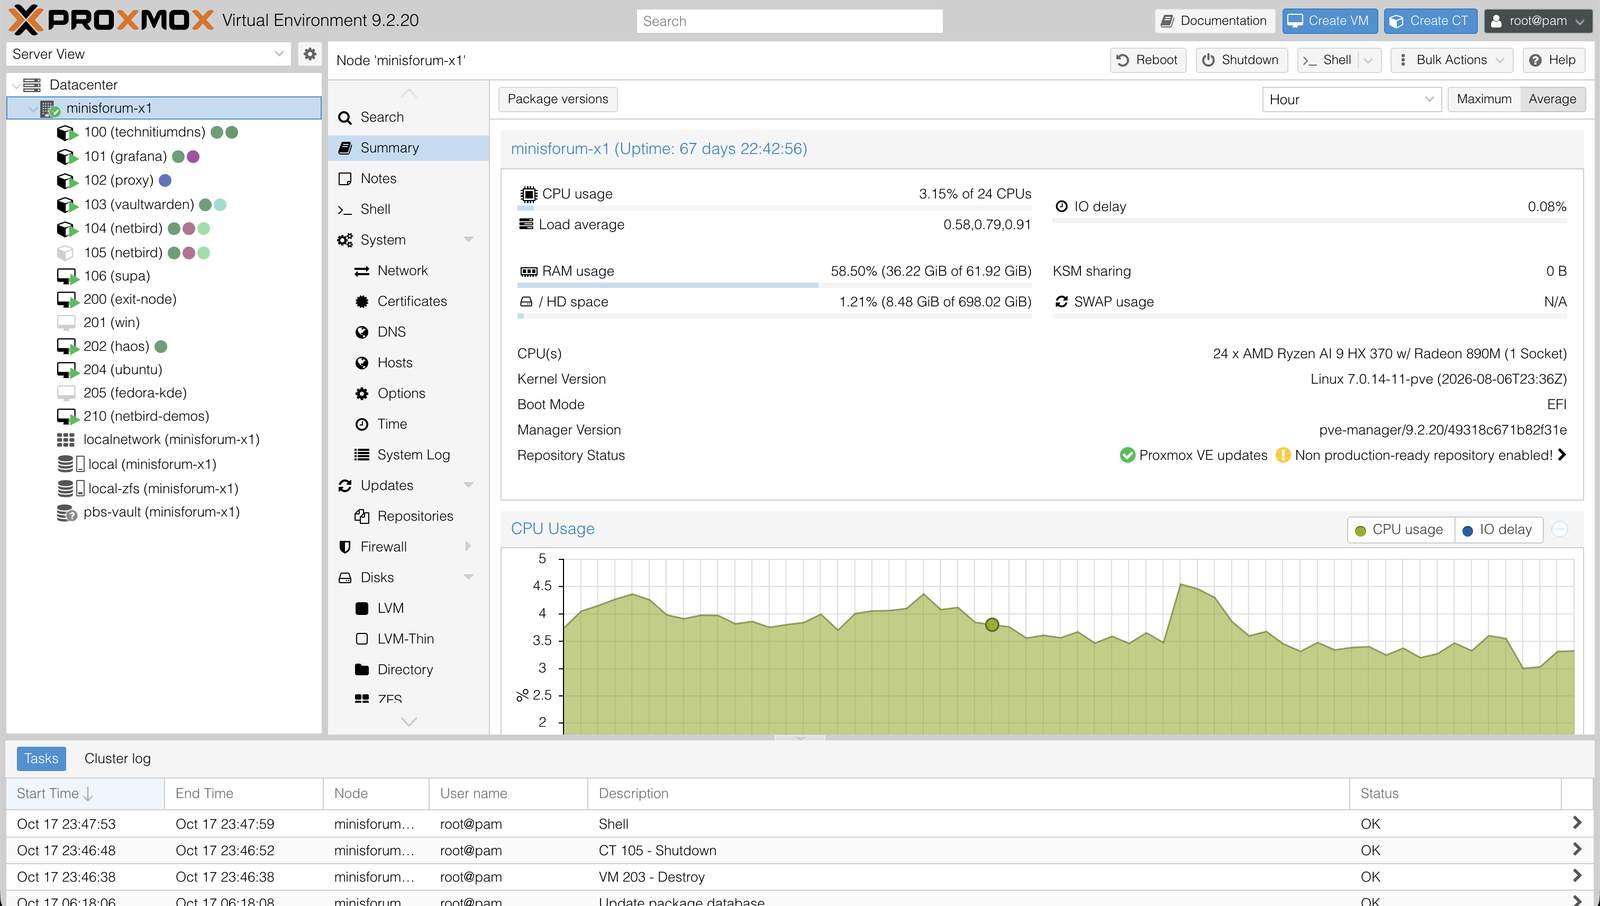1600x906 pixels.
Task: Collapse the Updates menu section
Action: [468, 486]
